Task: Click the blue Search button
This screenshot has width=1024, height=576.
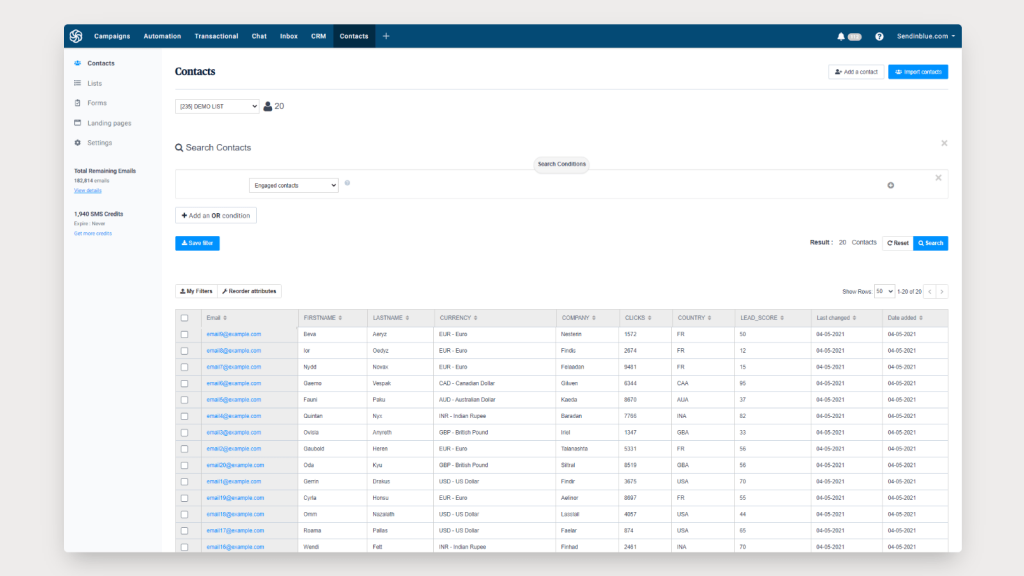Action: click(931, 243)
